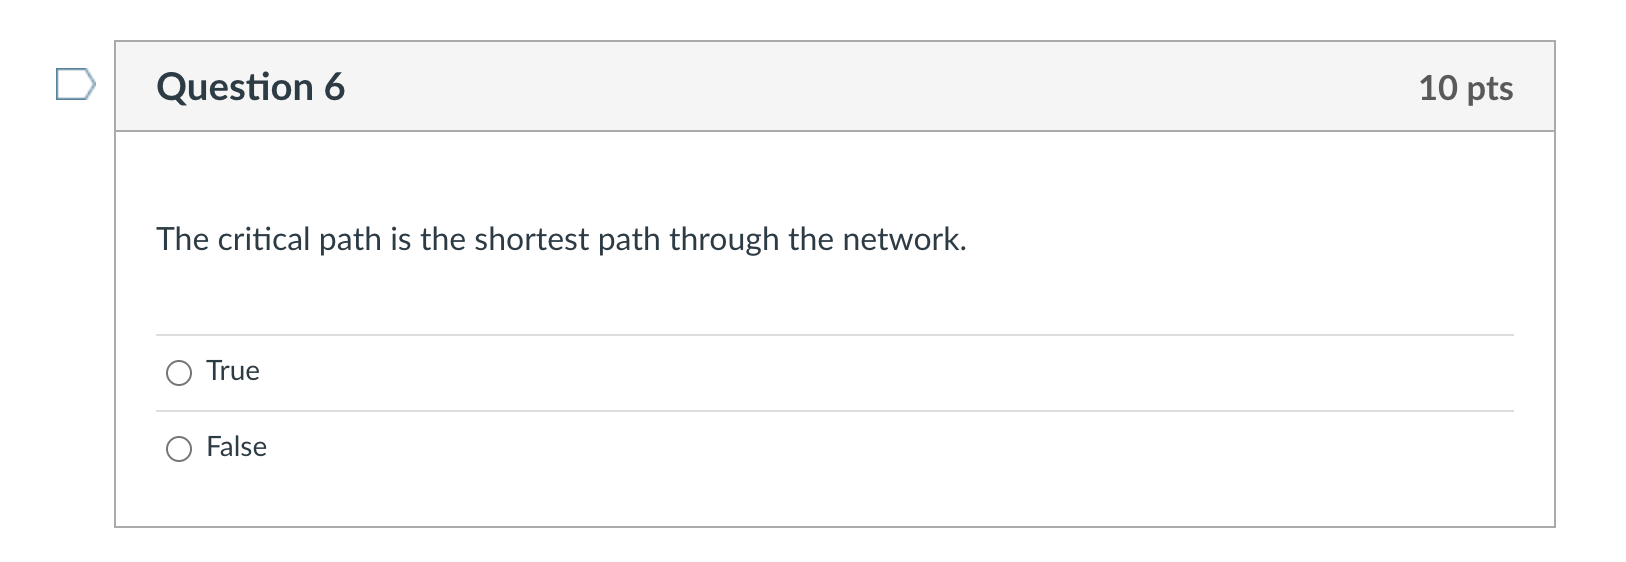
Task: Click the word "Question" in the header
Action: (x=235, y=87)
